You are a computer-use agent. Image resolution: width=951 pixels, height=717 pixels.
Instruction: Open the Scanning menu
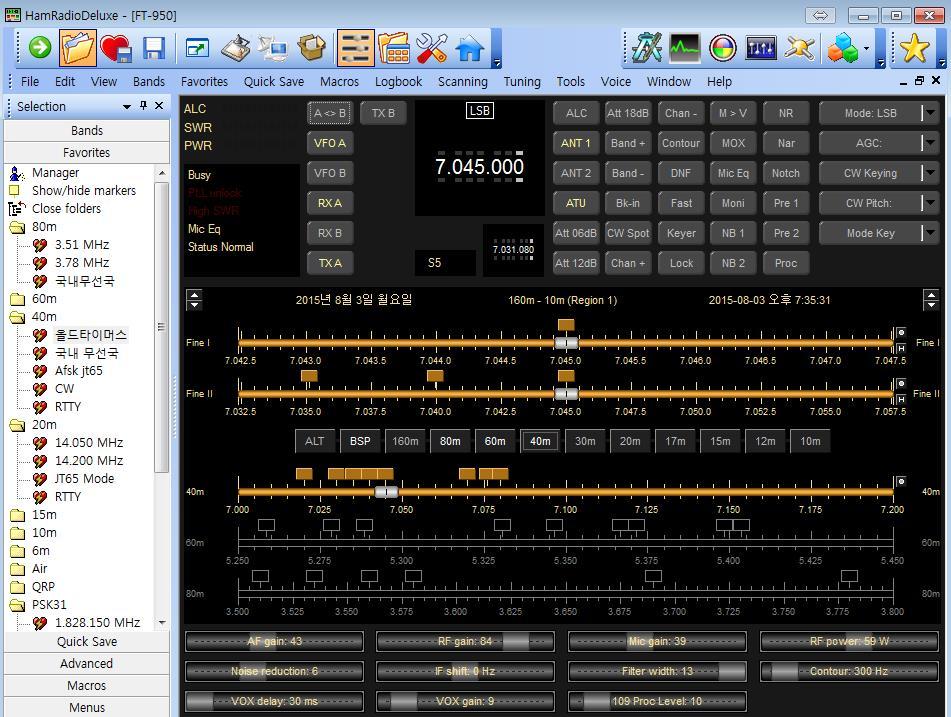coord(462,81)
